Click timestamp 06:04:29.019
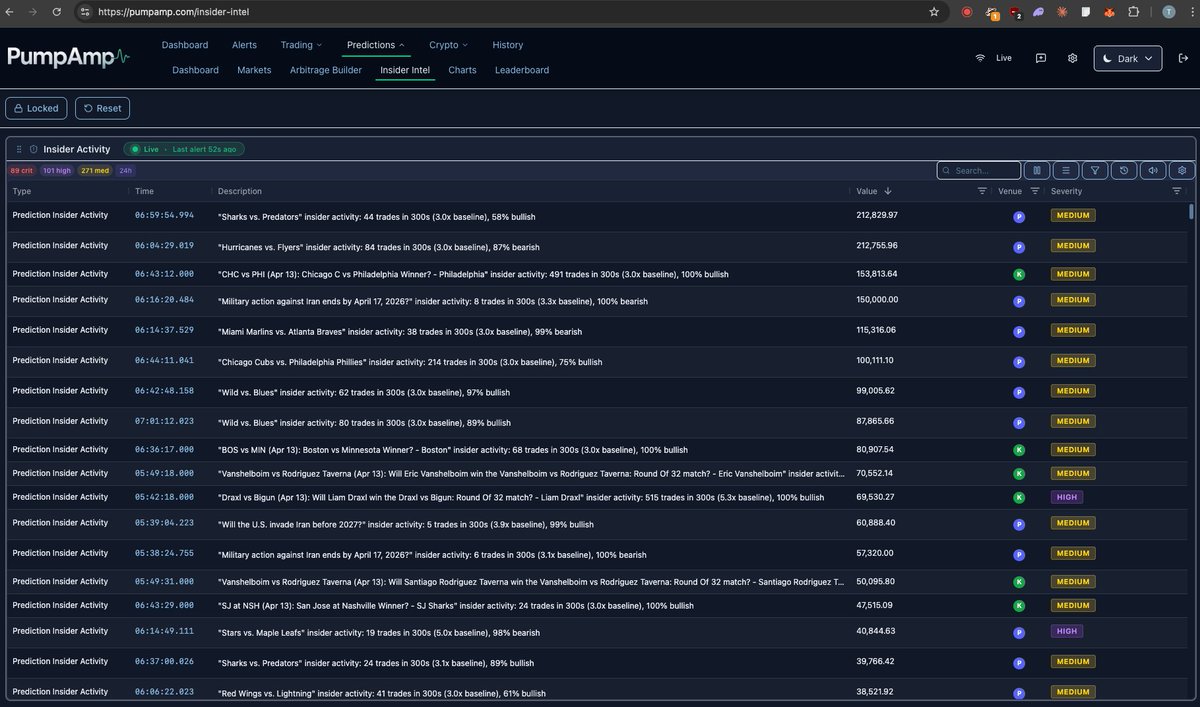1200x707 pixels. [165, 245]
